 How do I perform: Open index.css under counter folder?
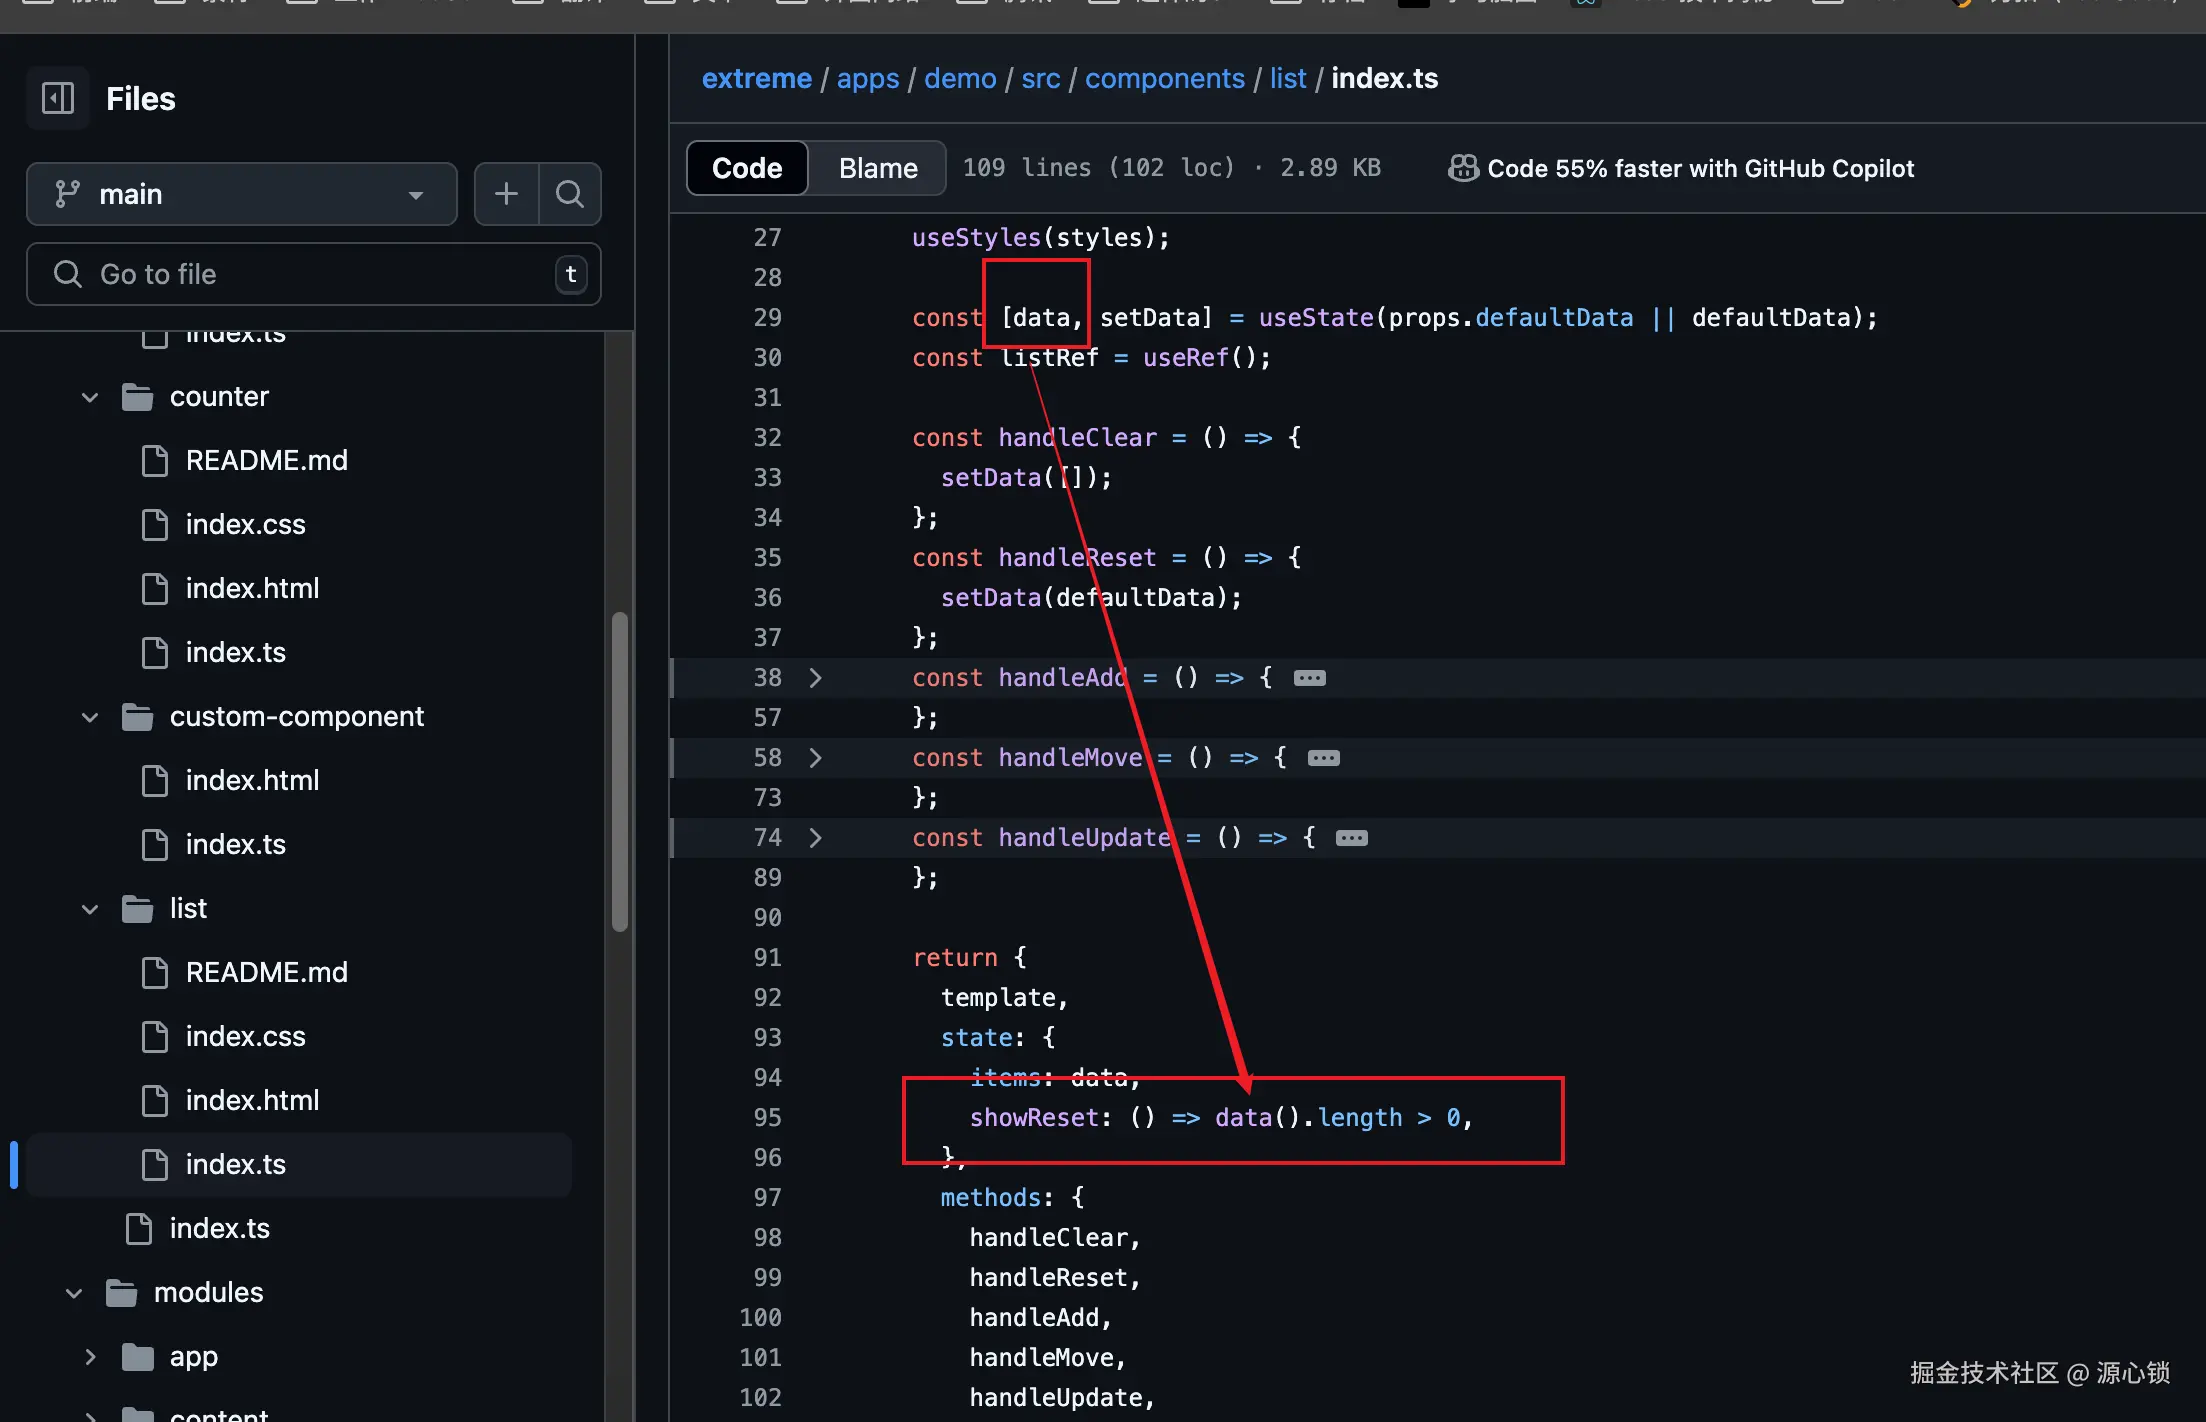pos(245,524)
